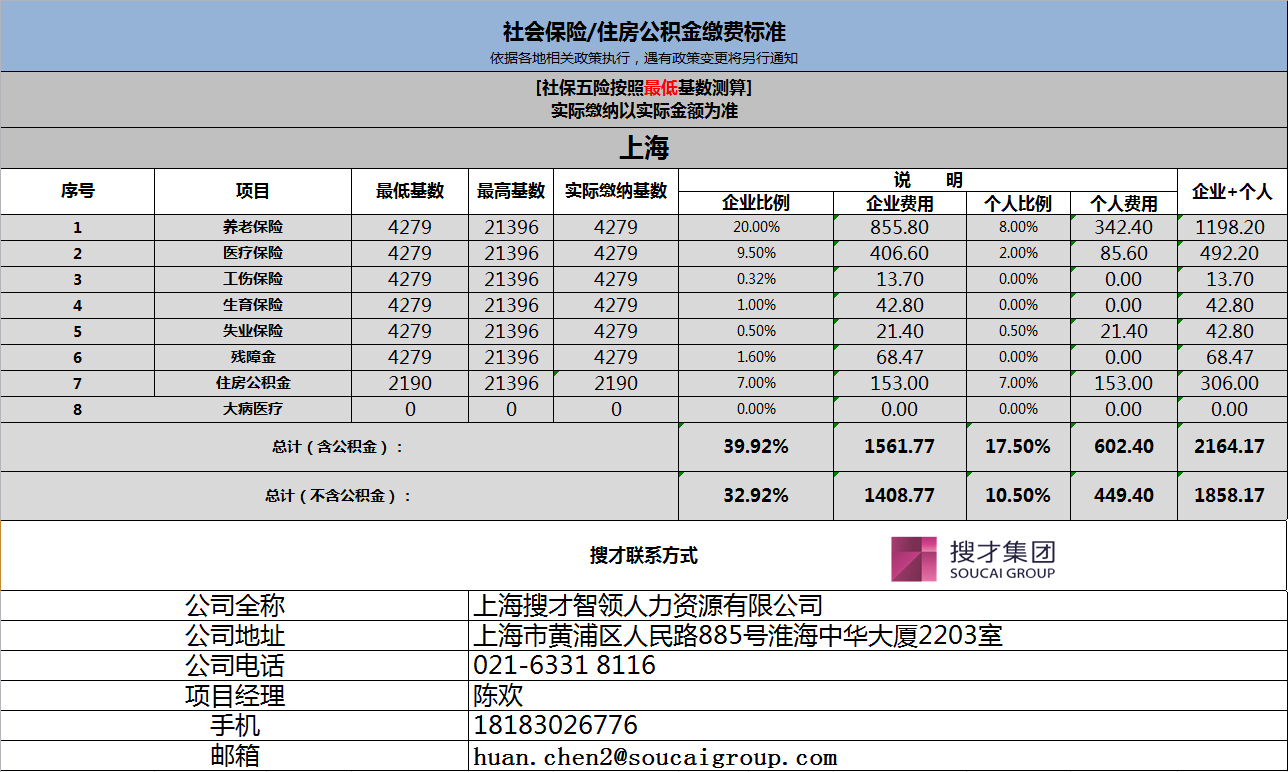
Task: Click the 最高基数 column header
Action: 511,191
